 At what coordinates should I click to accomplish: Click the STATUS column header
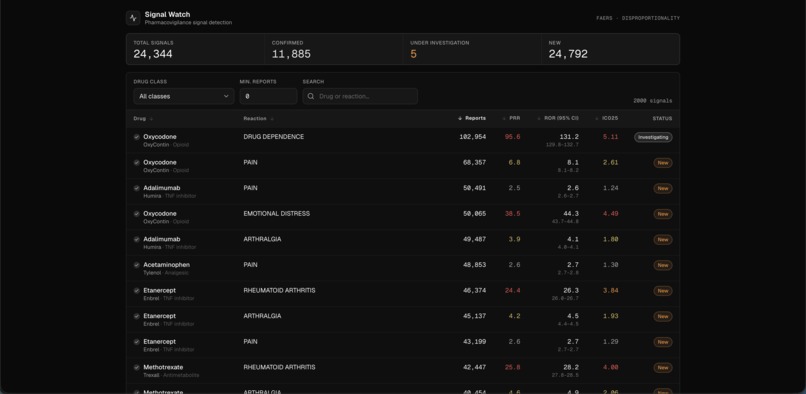[662, 118]
